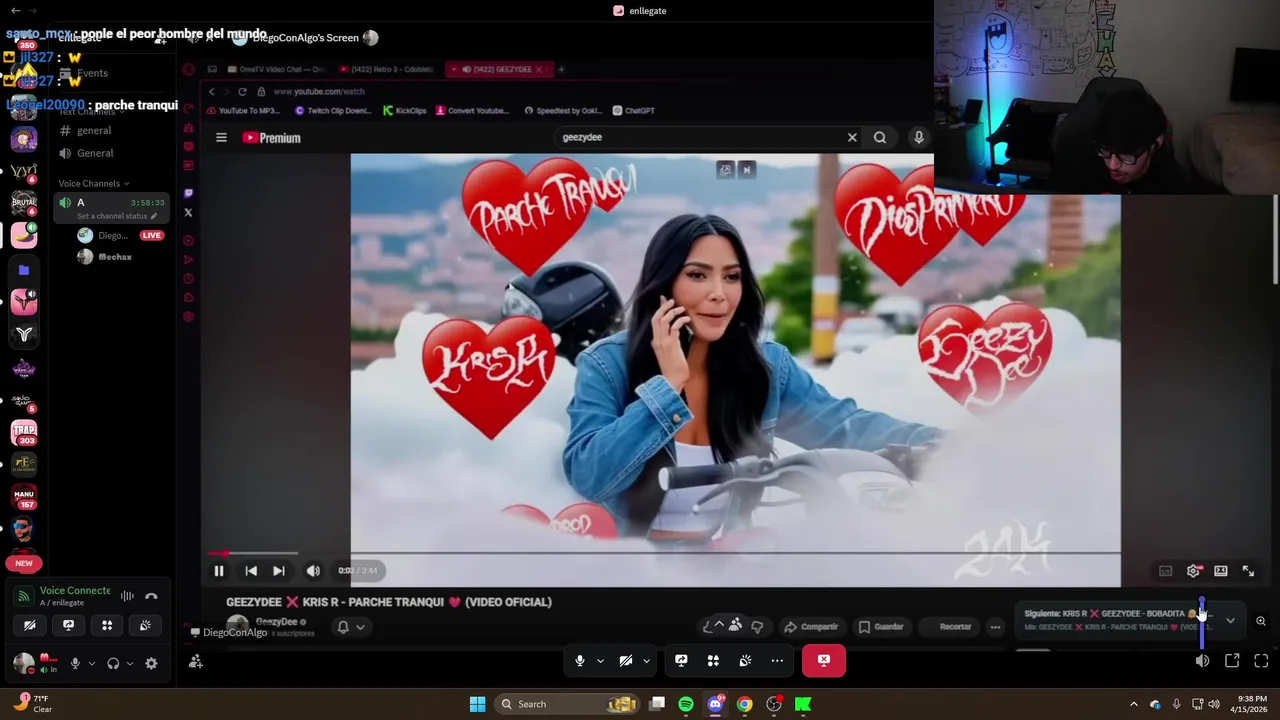
Task: Open YouTube player settings gear
Action: tap(1193, 571)
